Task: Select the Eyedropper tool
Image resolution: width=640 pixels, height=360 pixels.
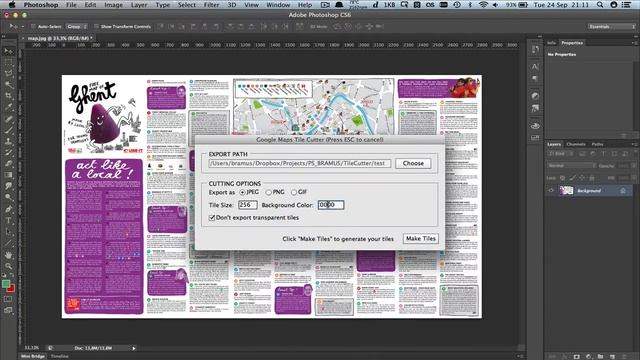Action: (9, 107)
